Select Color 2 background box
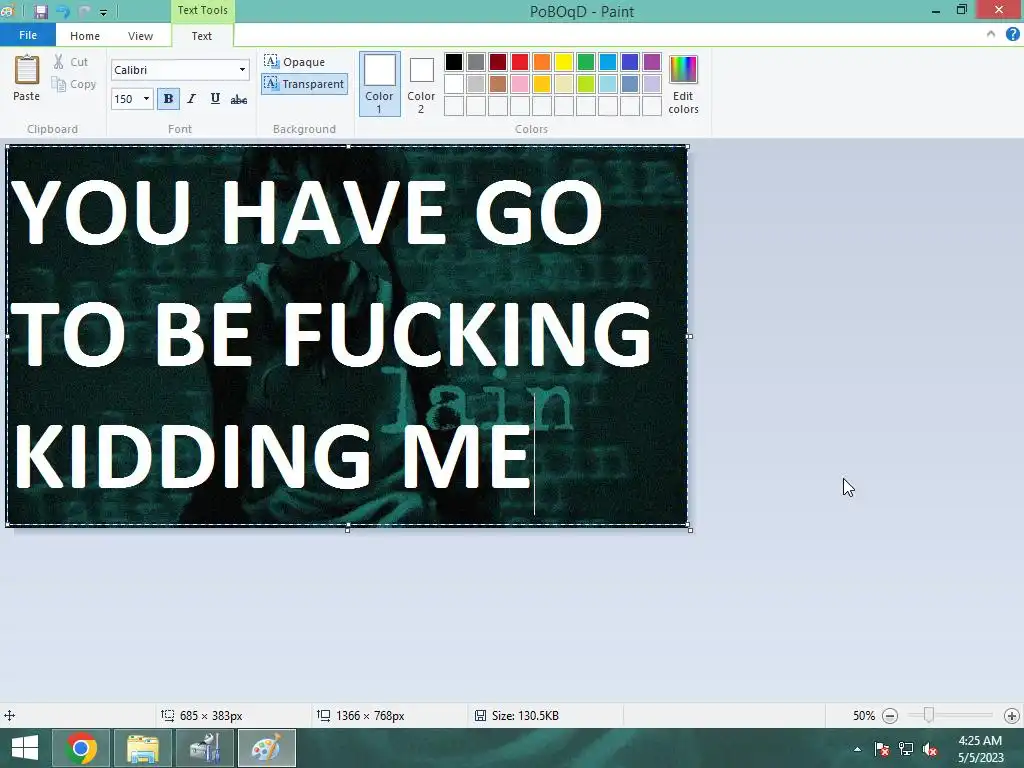 click(x=421, y=84)
